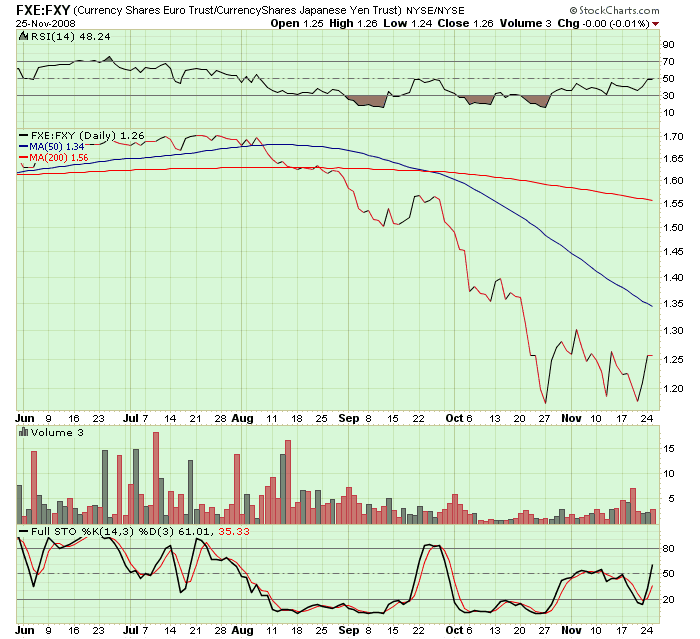Click the 15 label on volume axis
This screenshot has height=639, width=700.
pyautogui.click(x=669, y=449)
